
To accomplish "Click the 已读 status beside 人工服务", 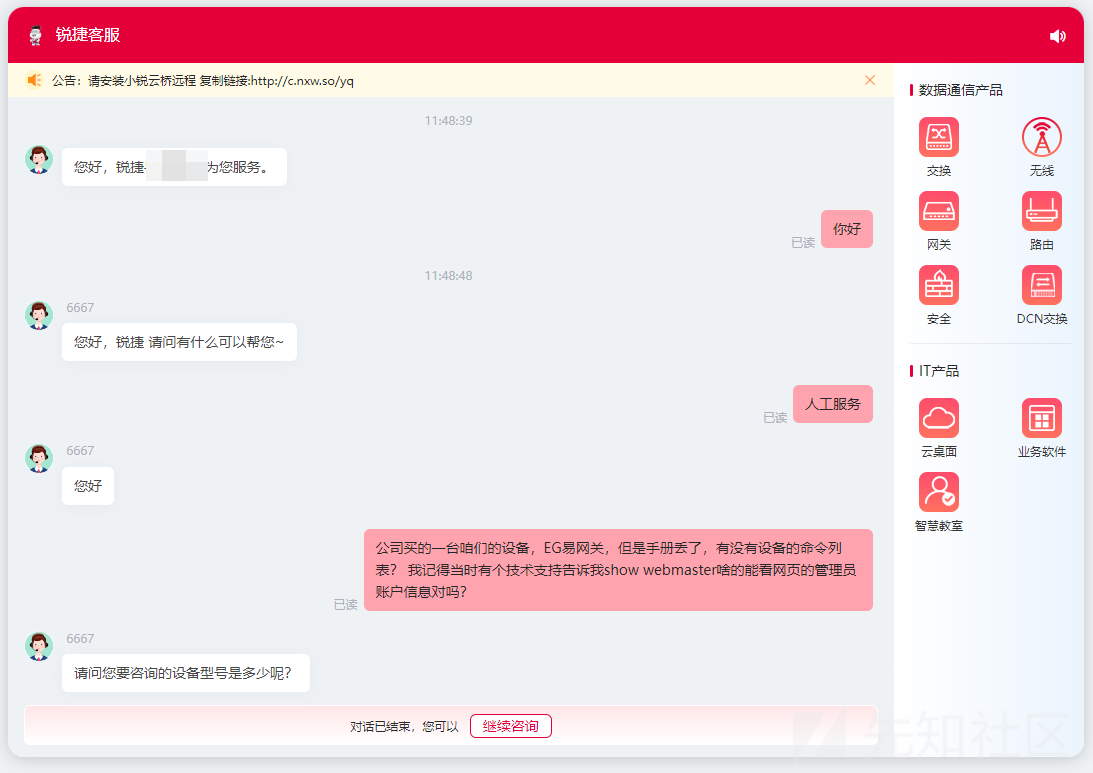I will coord(775,418).
